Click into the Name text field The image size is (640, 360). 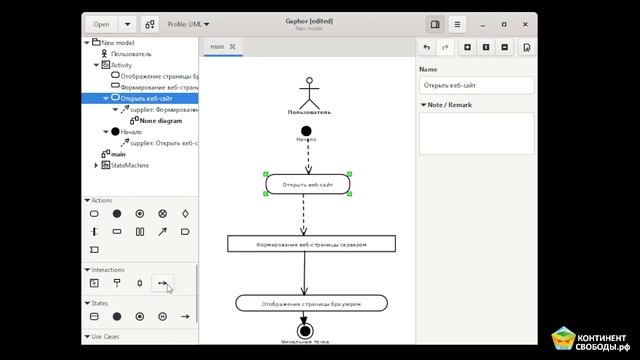(476, 86)
